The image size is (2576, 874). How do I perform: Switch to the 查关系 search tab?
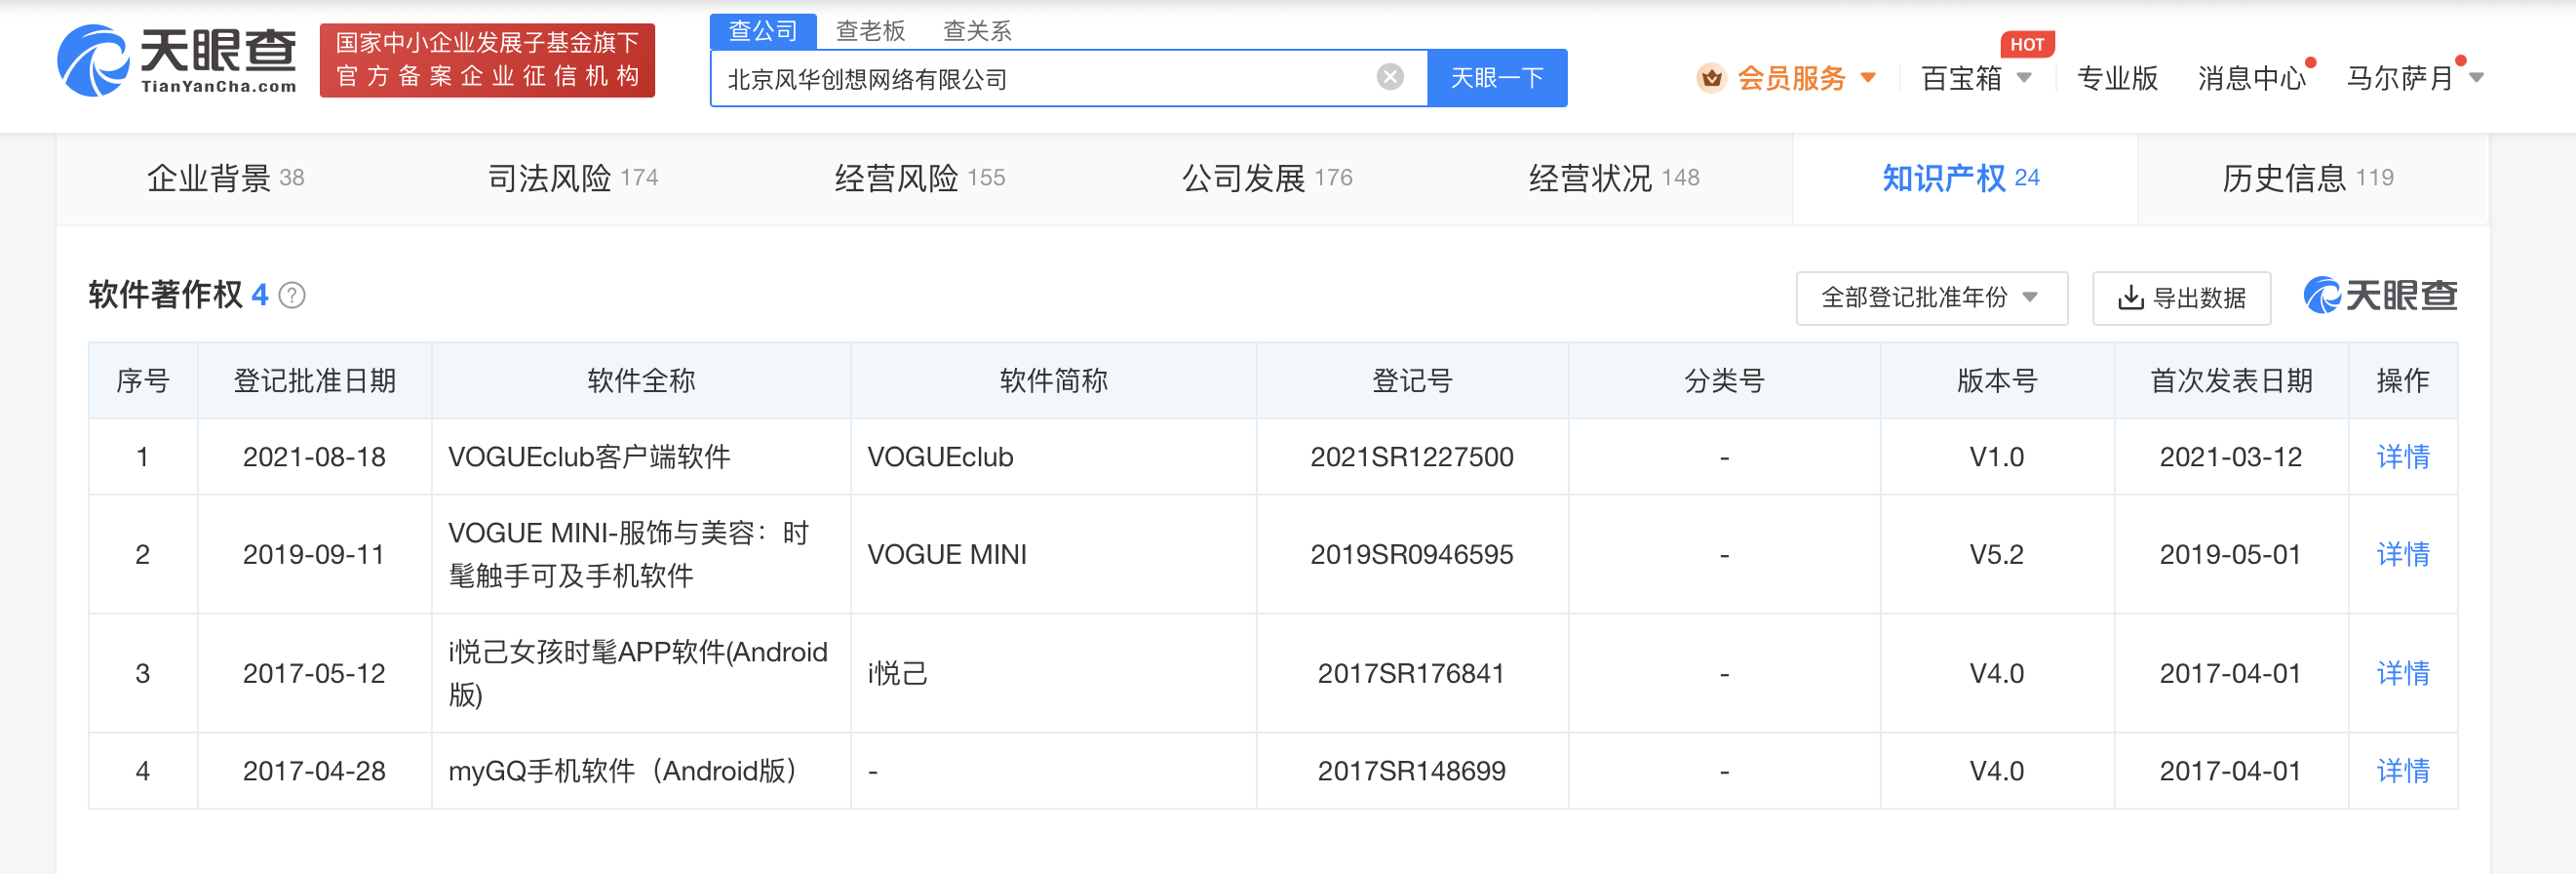[977, 31]
